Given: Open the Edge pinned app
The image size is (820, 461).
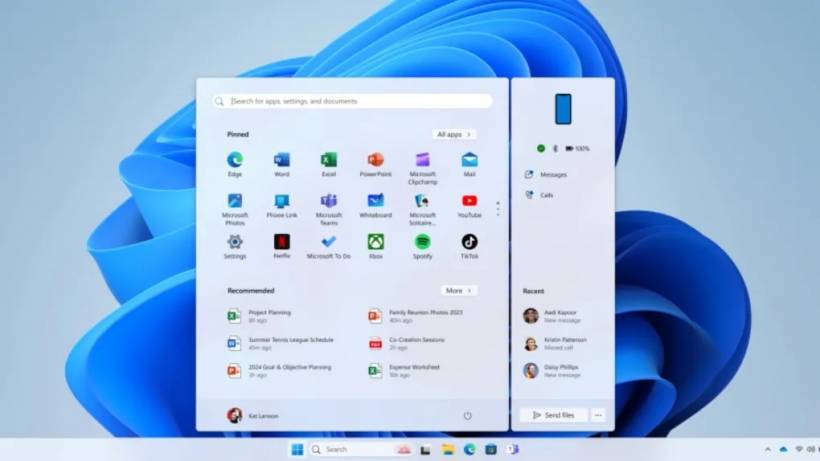Looking at the screenshot, I should point(235,164).
